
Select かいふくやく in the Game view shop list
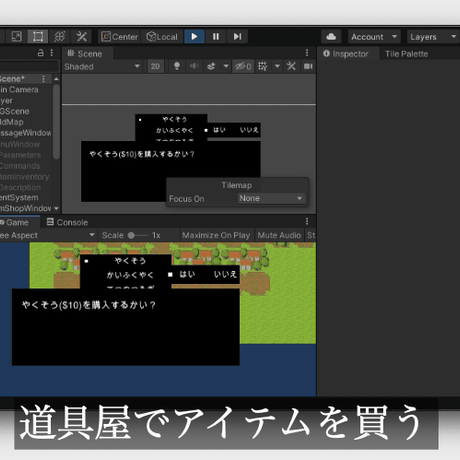pos(130,275)
